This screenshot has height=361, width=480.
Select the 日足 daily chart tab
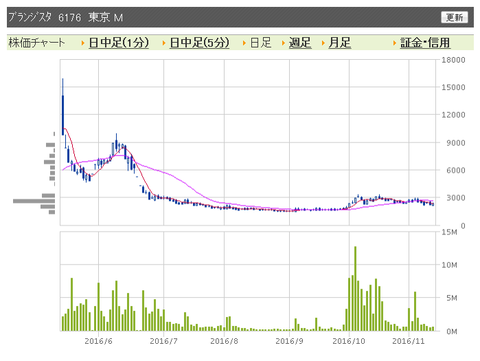(x=260, y=43)
